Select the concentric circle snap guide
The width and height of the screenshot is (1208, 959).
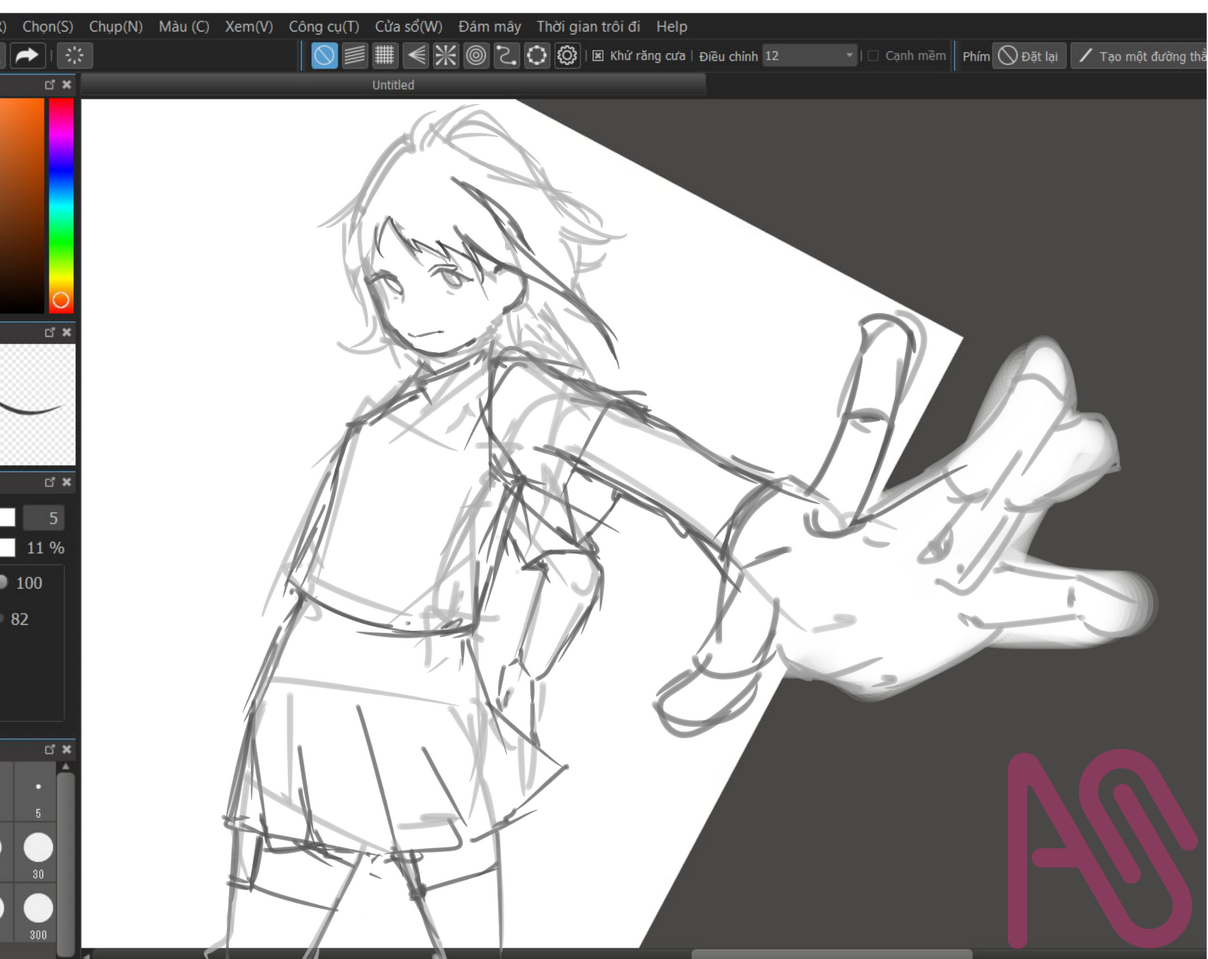click(x=476, y=56)
